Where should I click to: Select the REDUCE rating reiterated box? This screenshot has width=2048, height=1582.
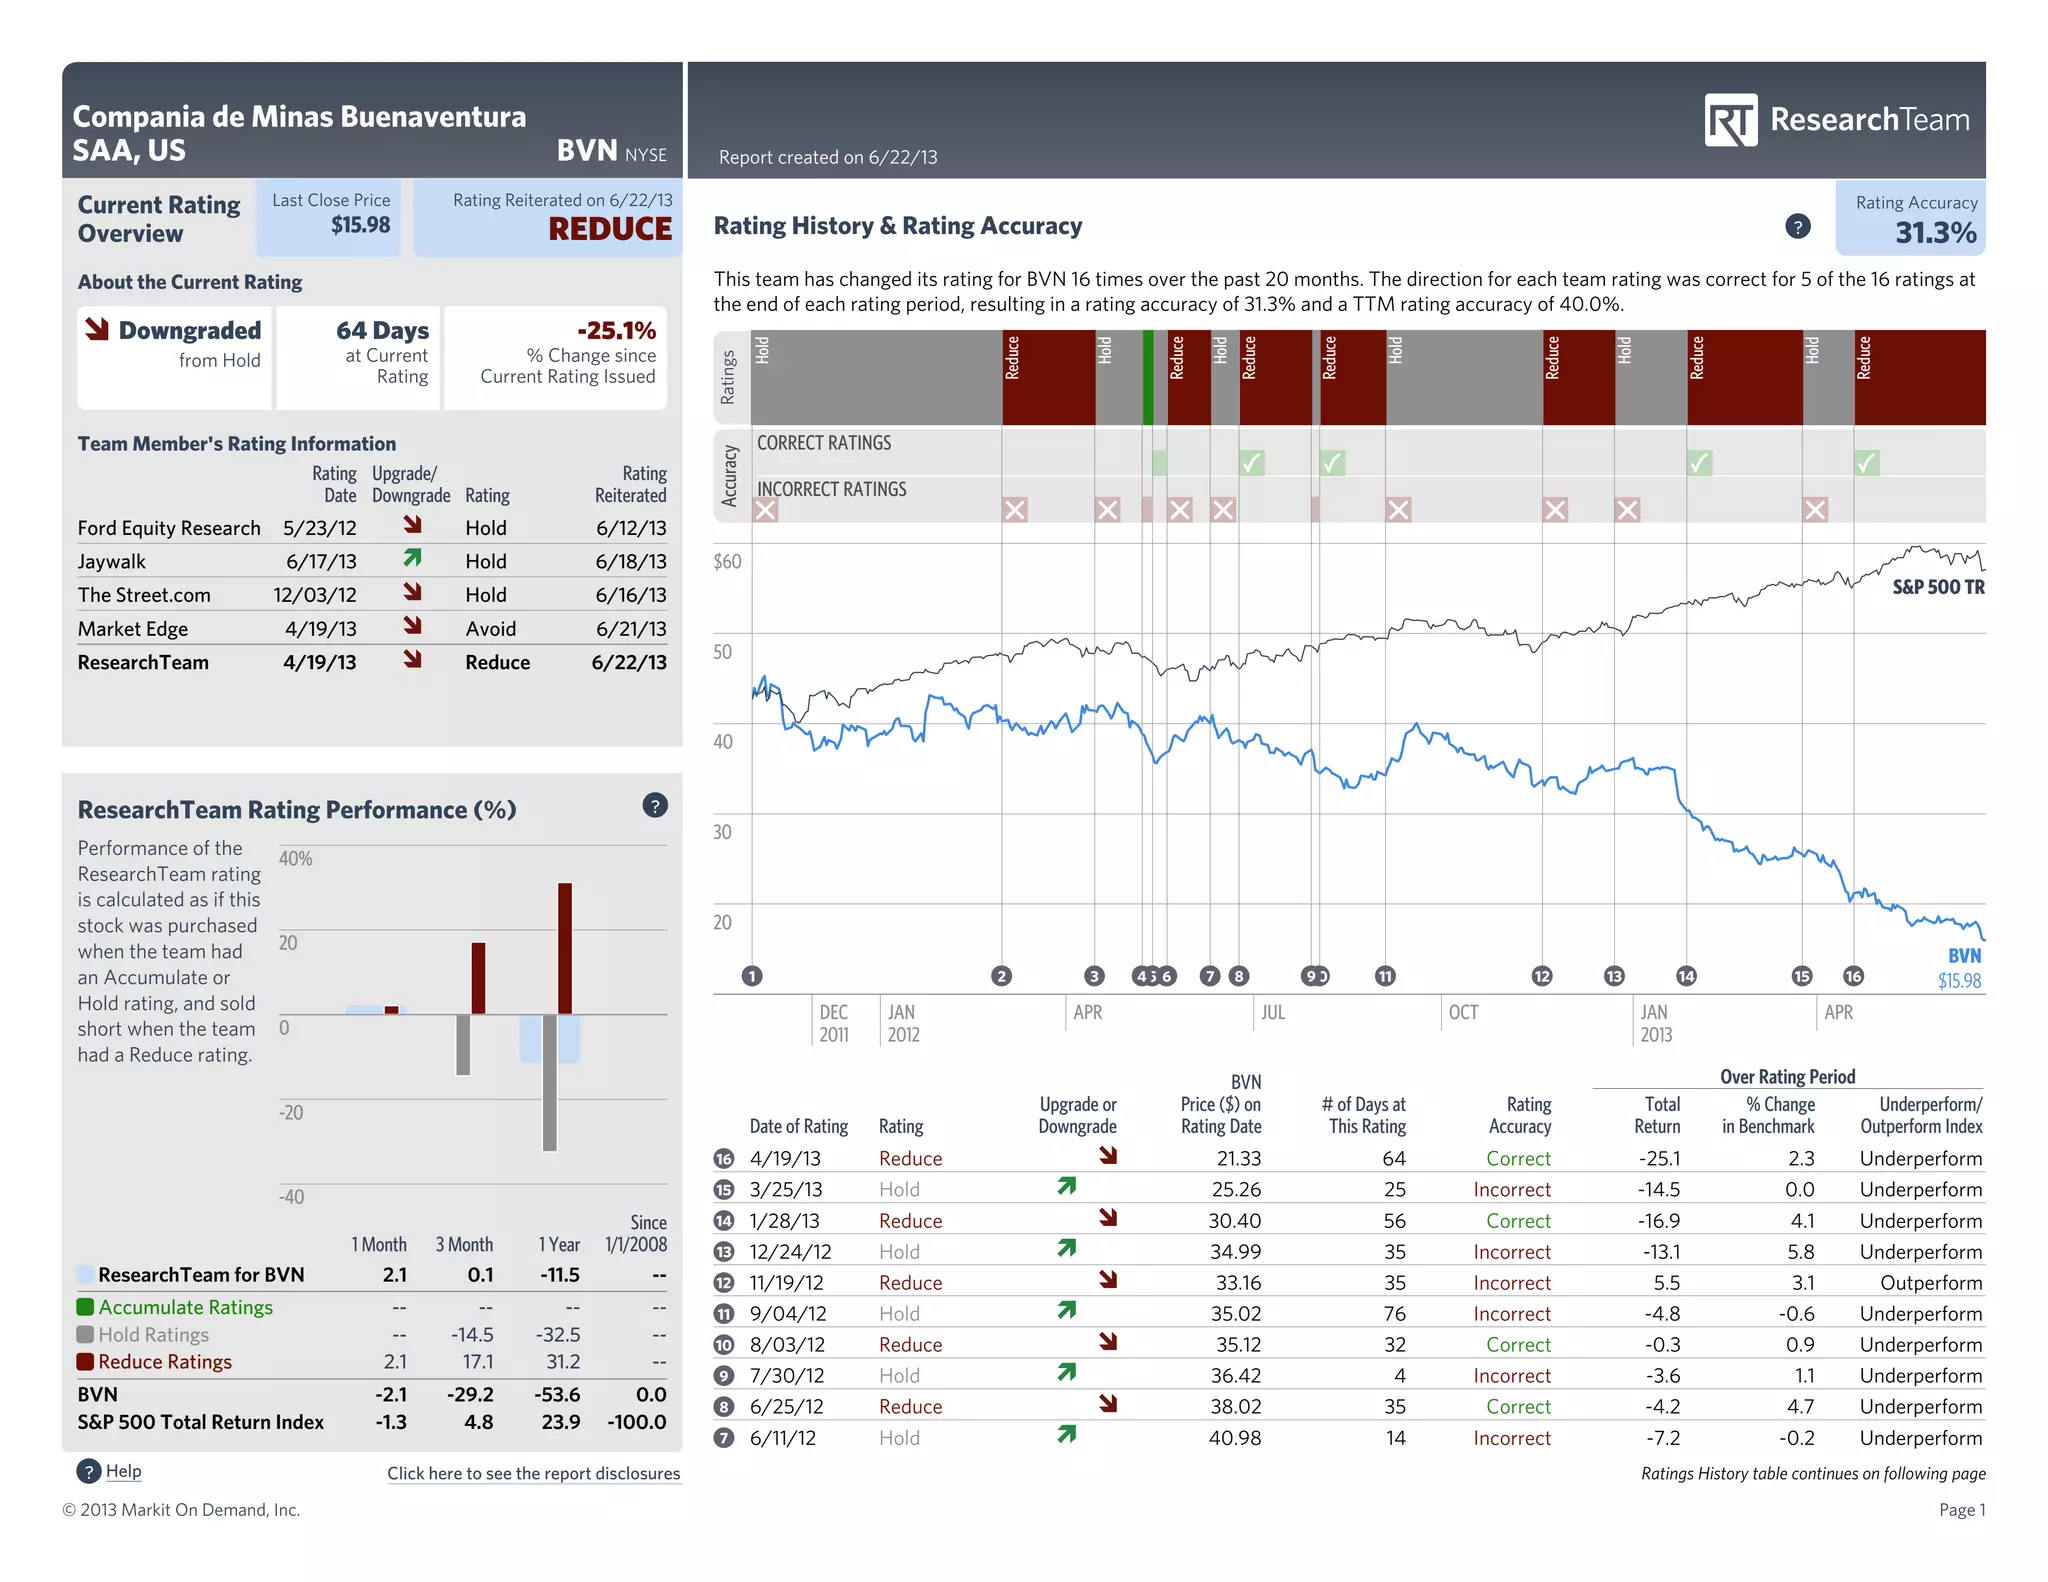548,217
